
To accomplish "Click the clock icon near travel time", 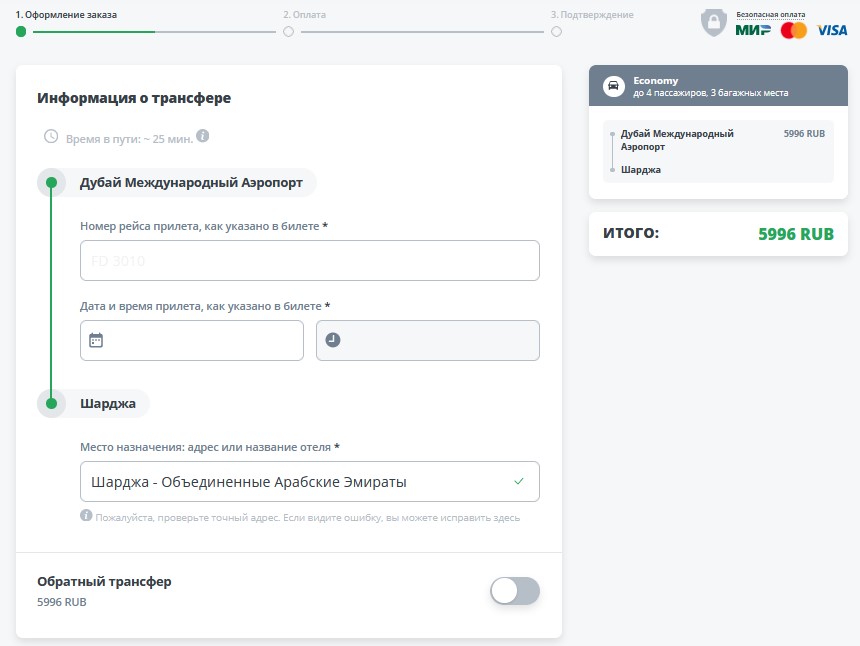I will tap(51, 136).
